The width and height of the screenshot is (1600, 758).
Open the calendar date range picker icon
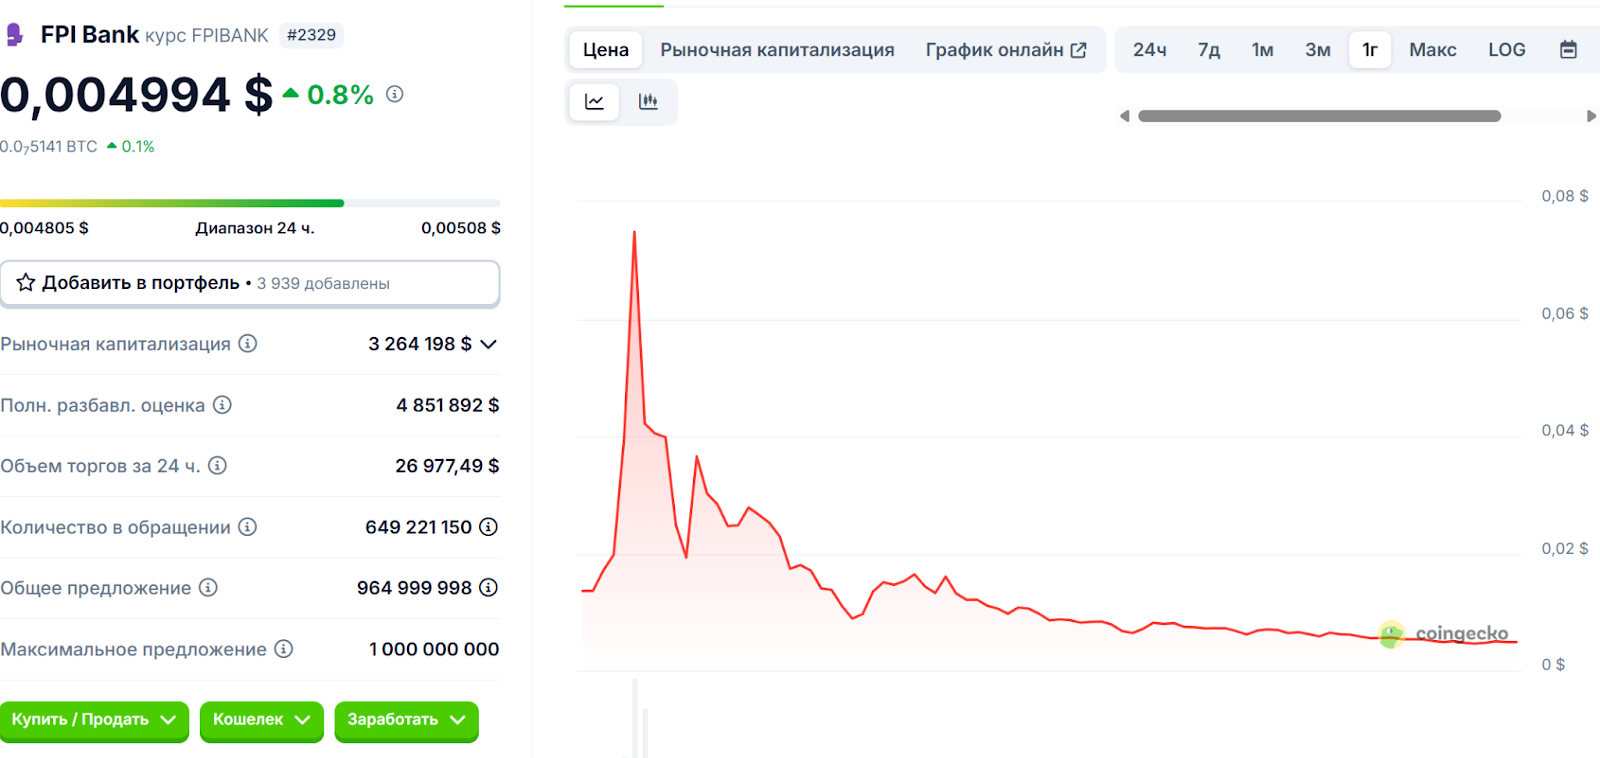click(x=1568, y=50)
